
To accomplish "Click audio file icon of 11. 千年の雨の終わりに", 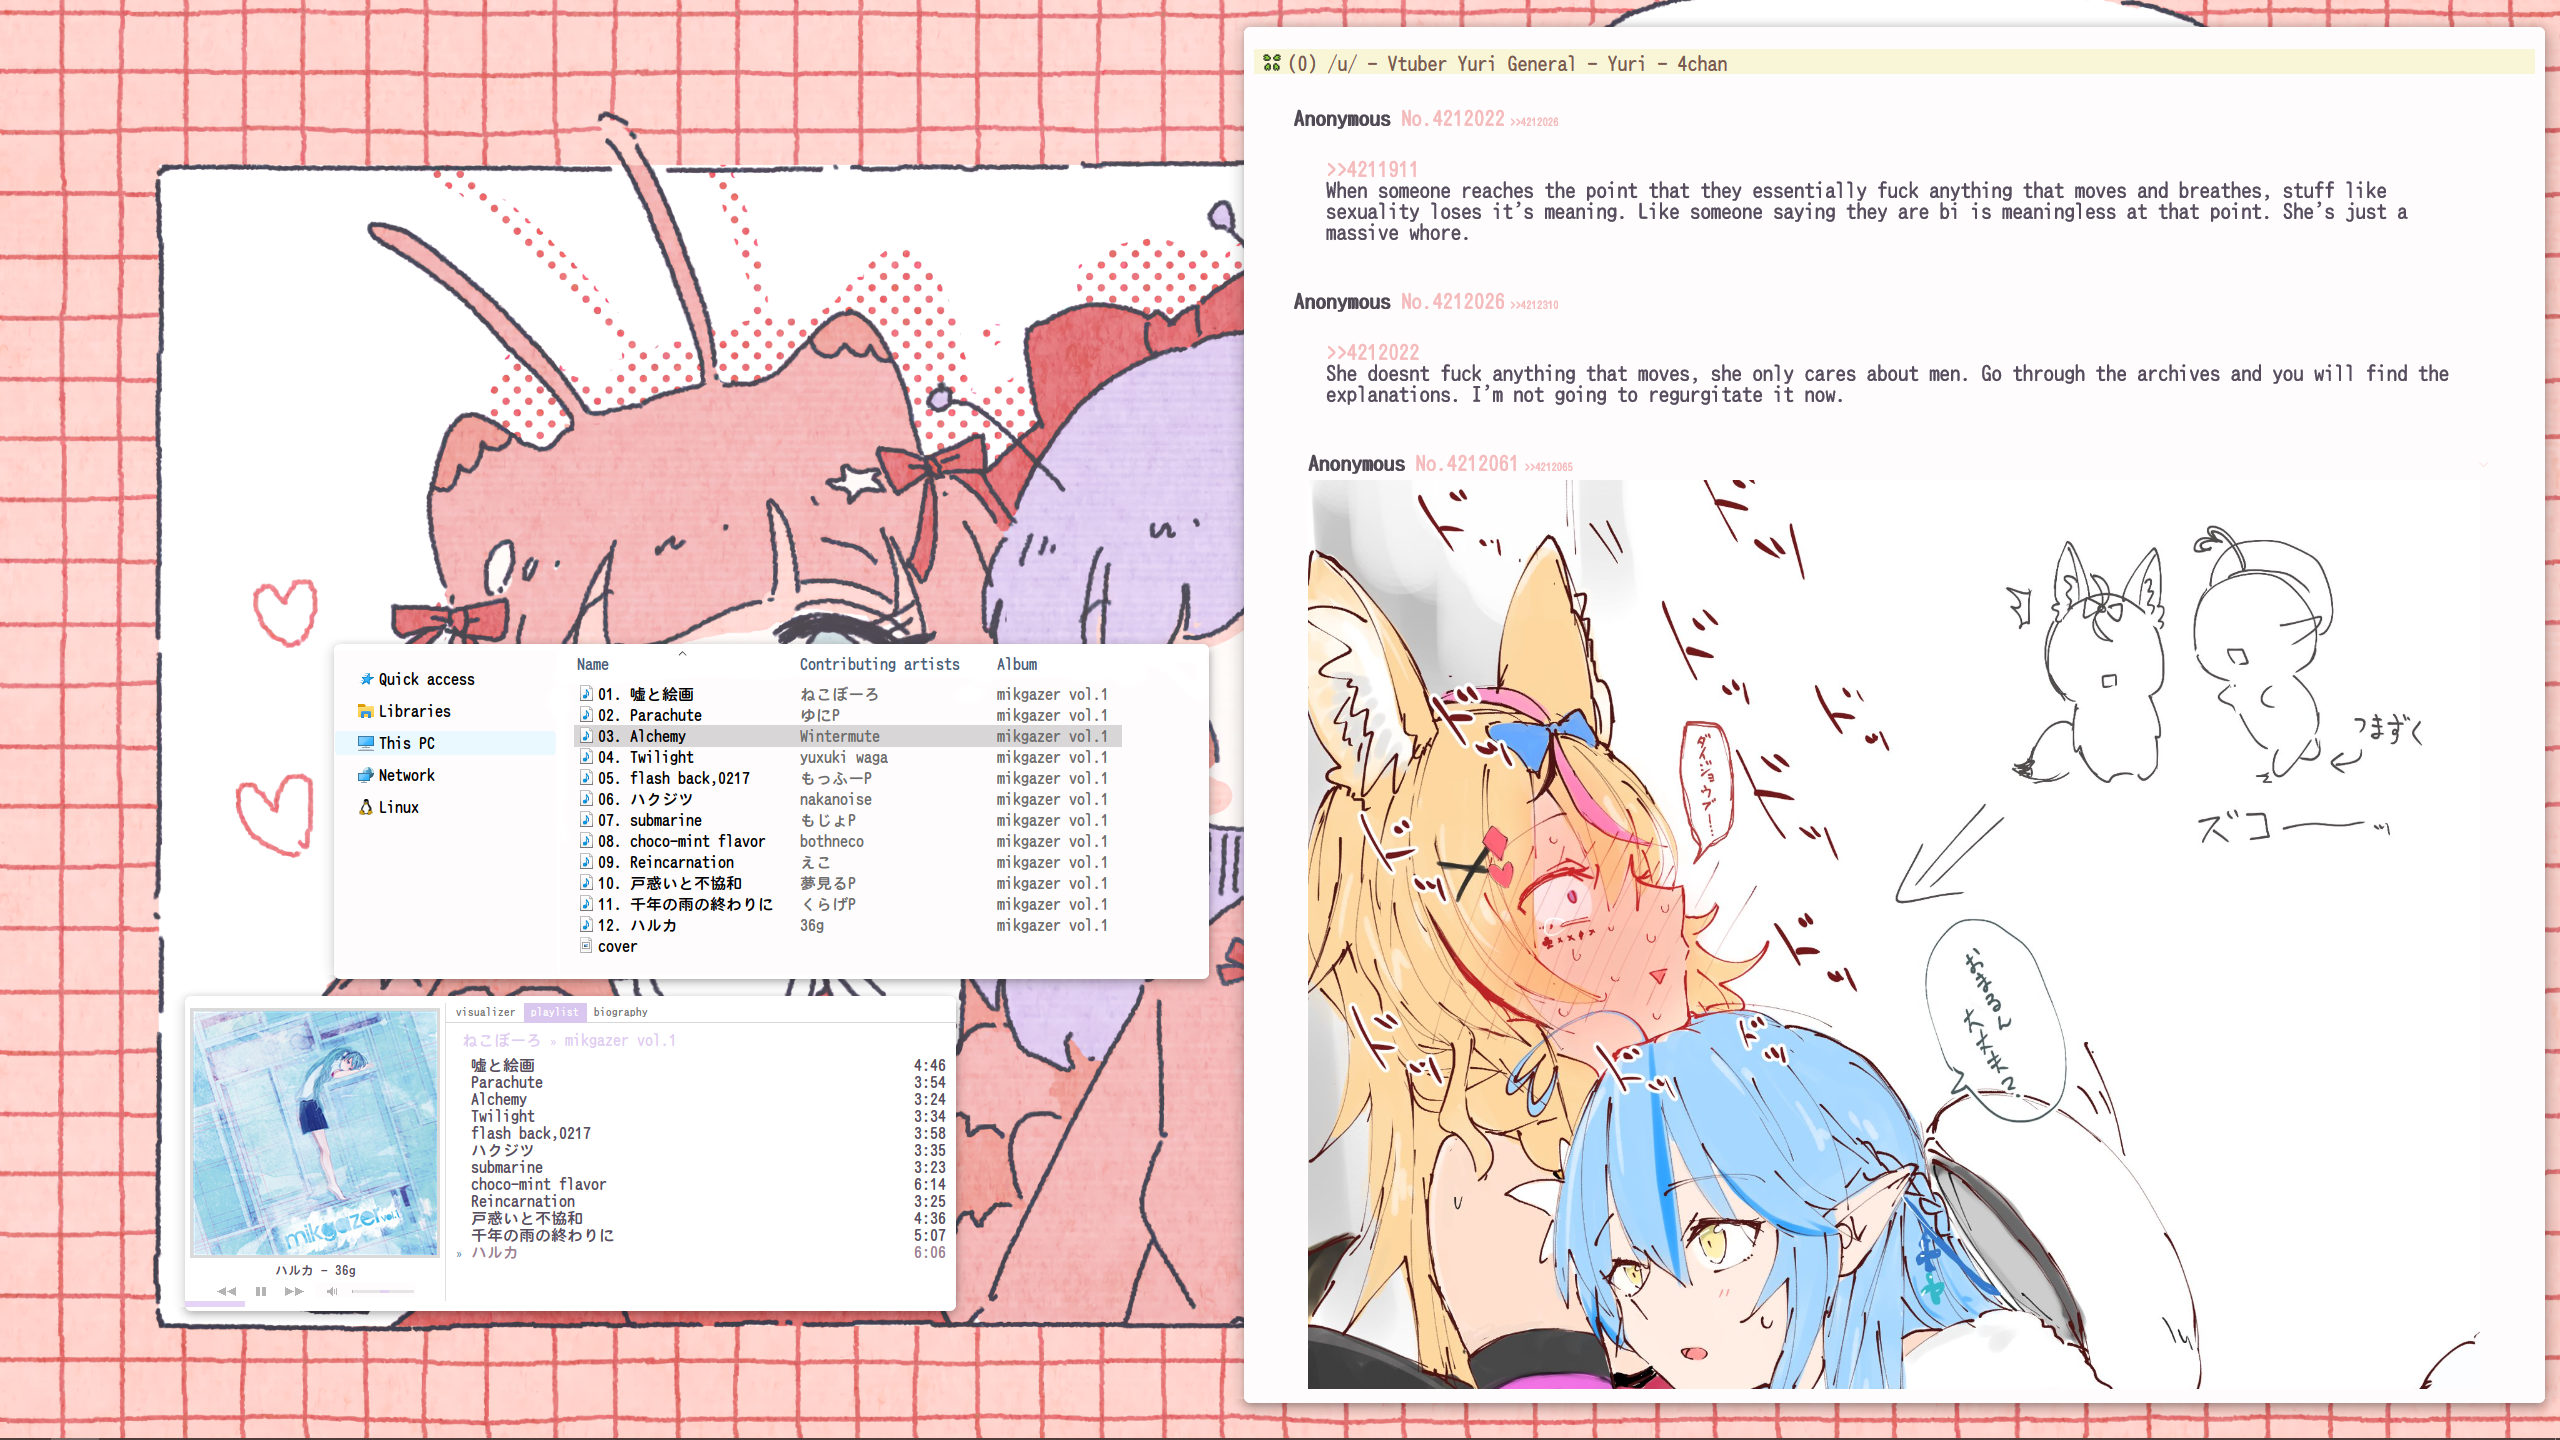I will point(586,904).
